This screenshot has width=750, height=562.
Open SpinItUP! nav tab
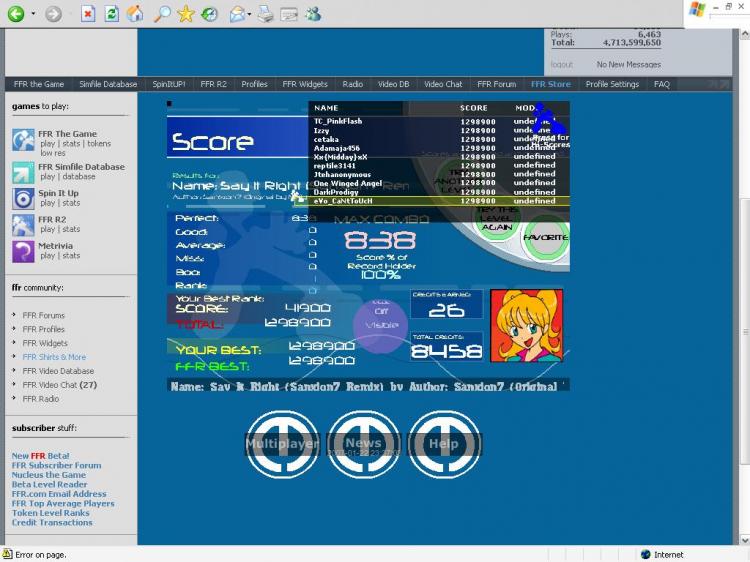169,84
